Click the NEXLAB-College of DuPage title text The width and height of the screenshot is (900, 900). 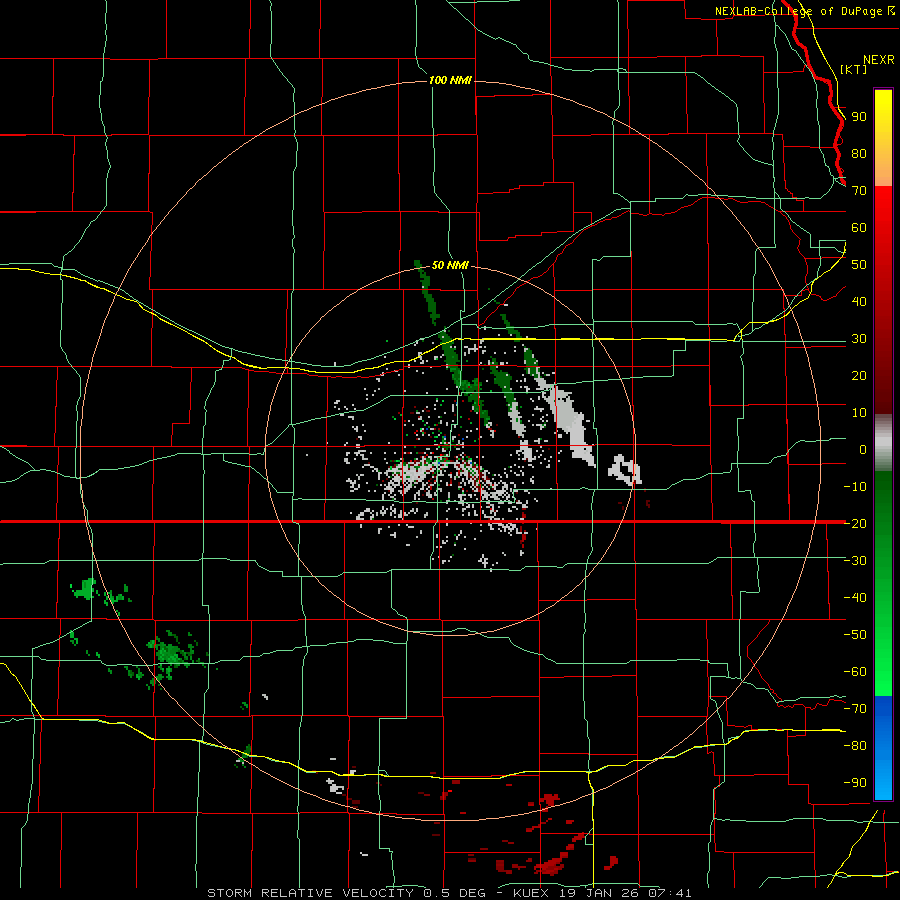tap(799, 11)
